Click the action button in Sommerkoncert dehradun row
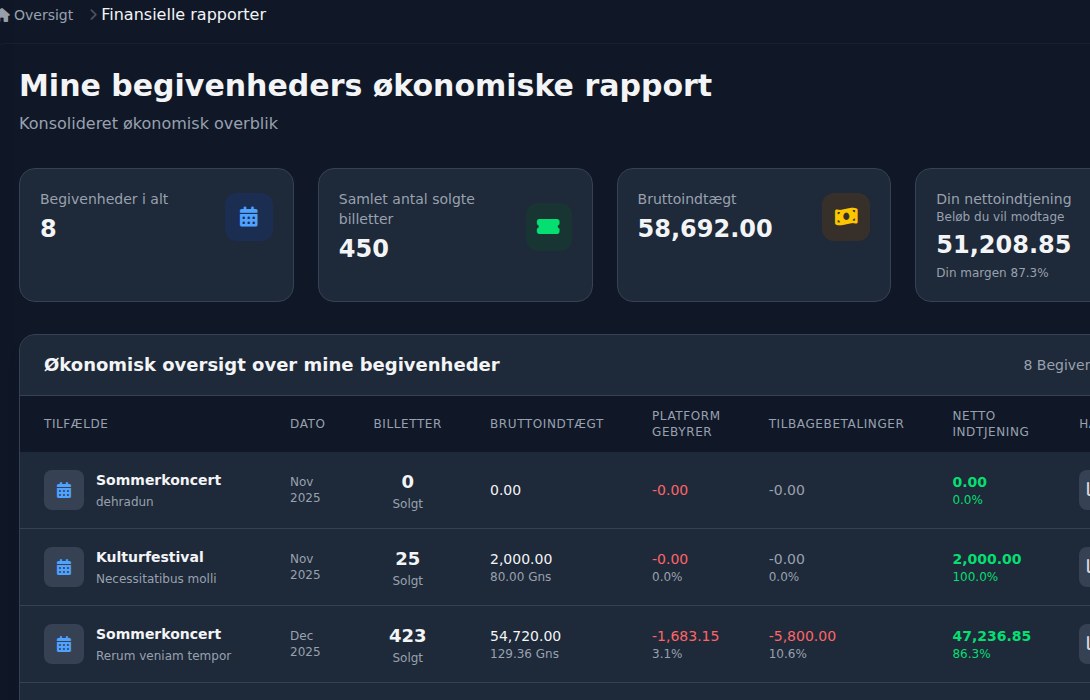 tap(1084, 490)
